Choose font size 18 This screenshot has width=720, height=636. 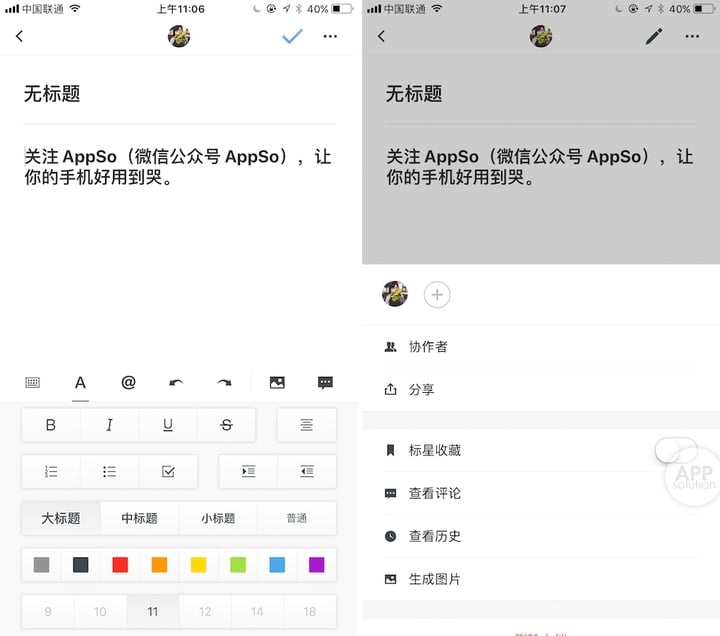(x=310, y=612)
